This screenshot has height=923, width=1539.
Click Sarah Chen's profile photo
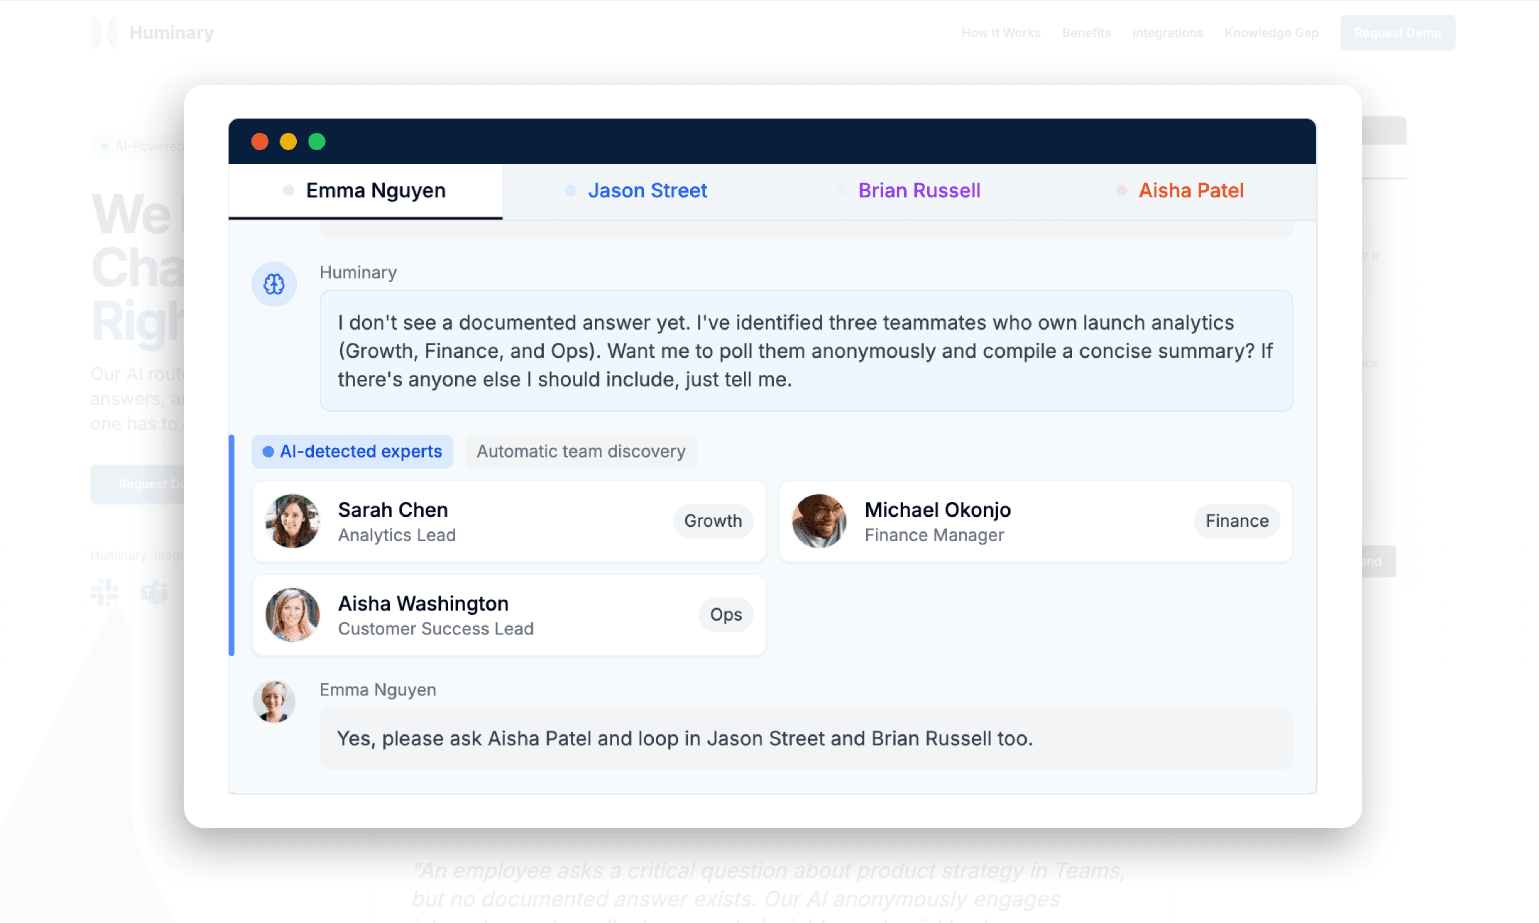coord(292,521)
